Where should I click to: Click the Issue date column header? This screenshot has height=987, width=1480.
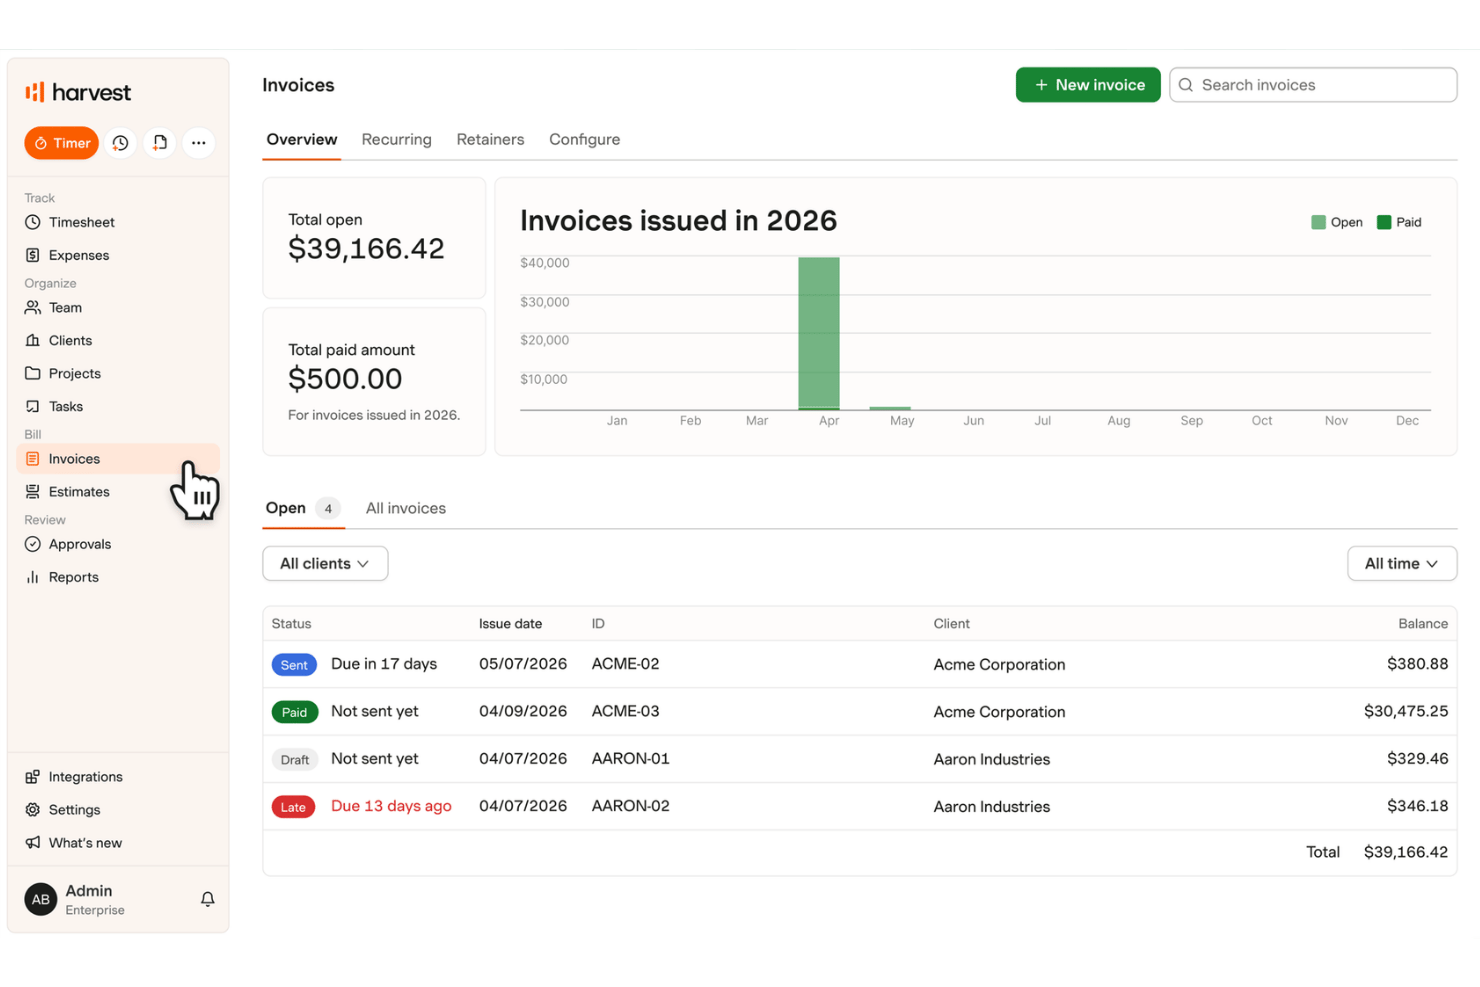pos(510,624)
